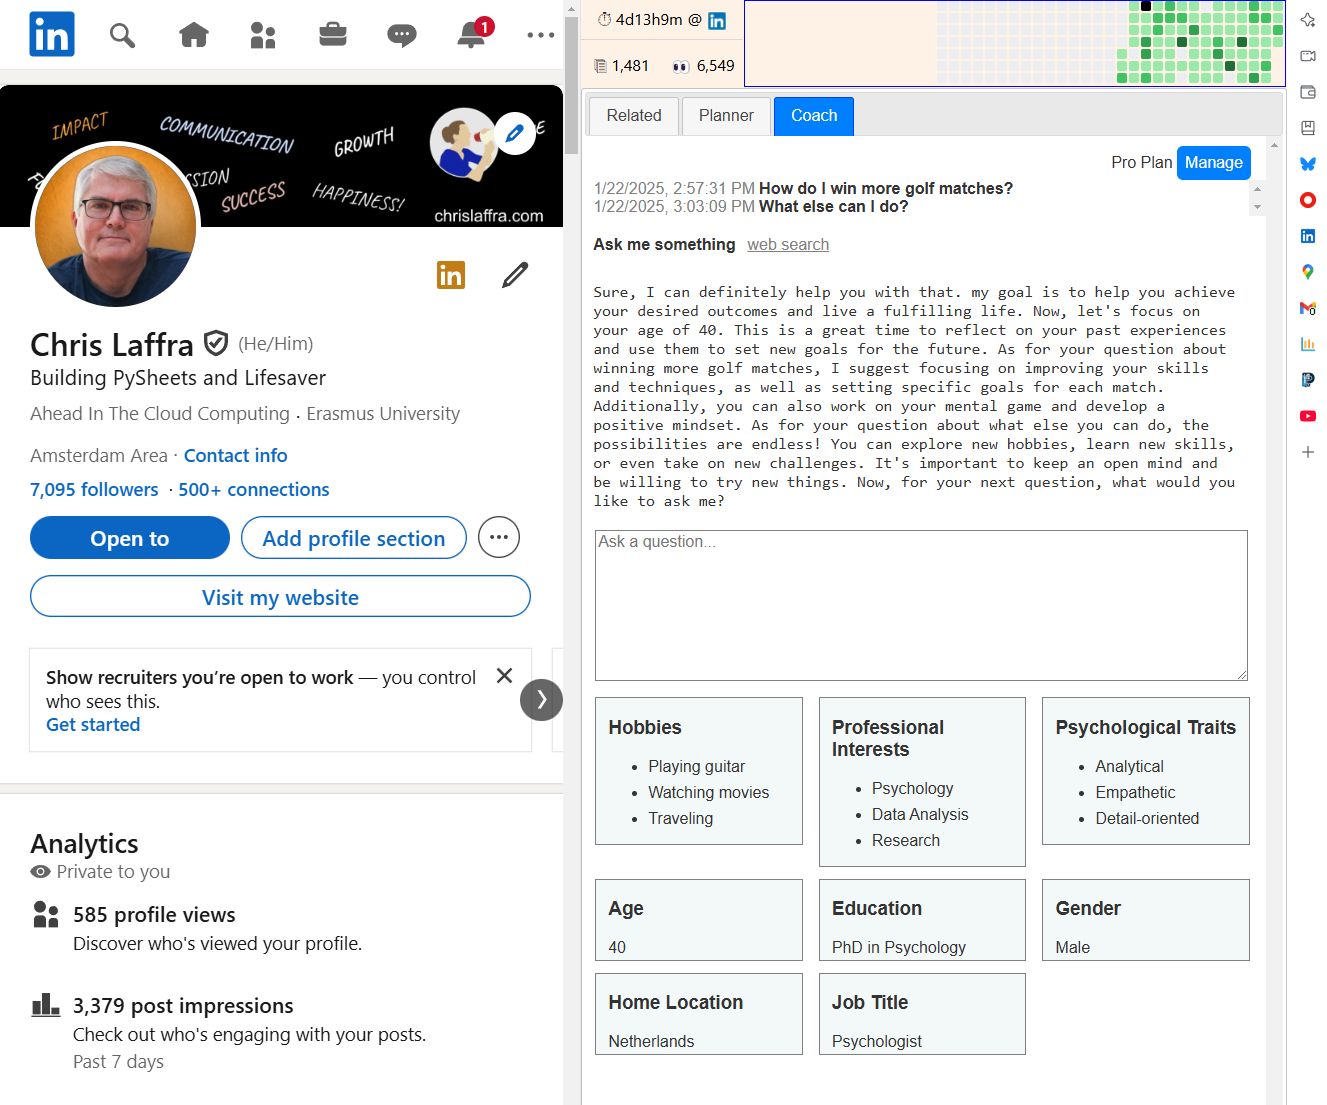Screen dimensions: 1327x1105
Task: Select the Coach tab
Action: tap(814, 116)
